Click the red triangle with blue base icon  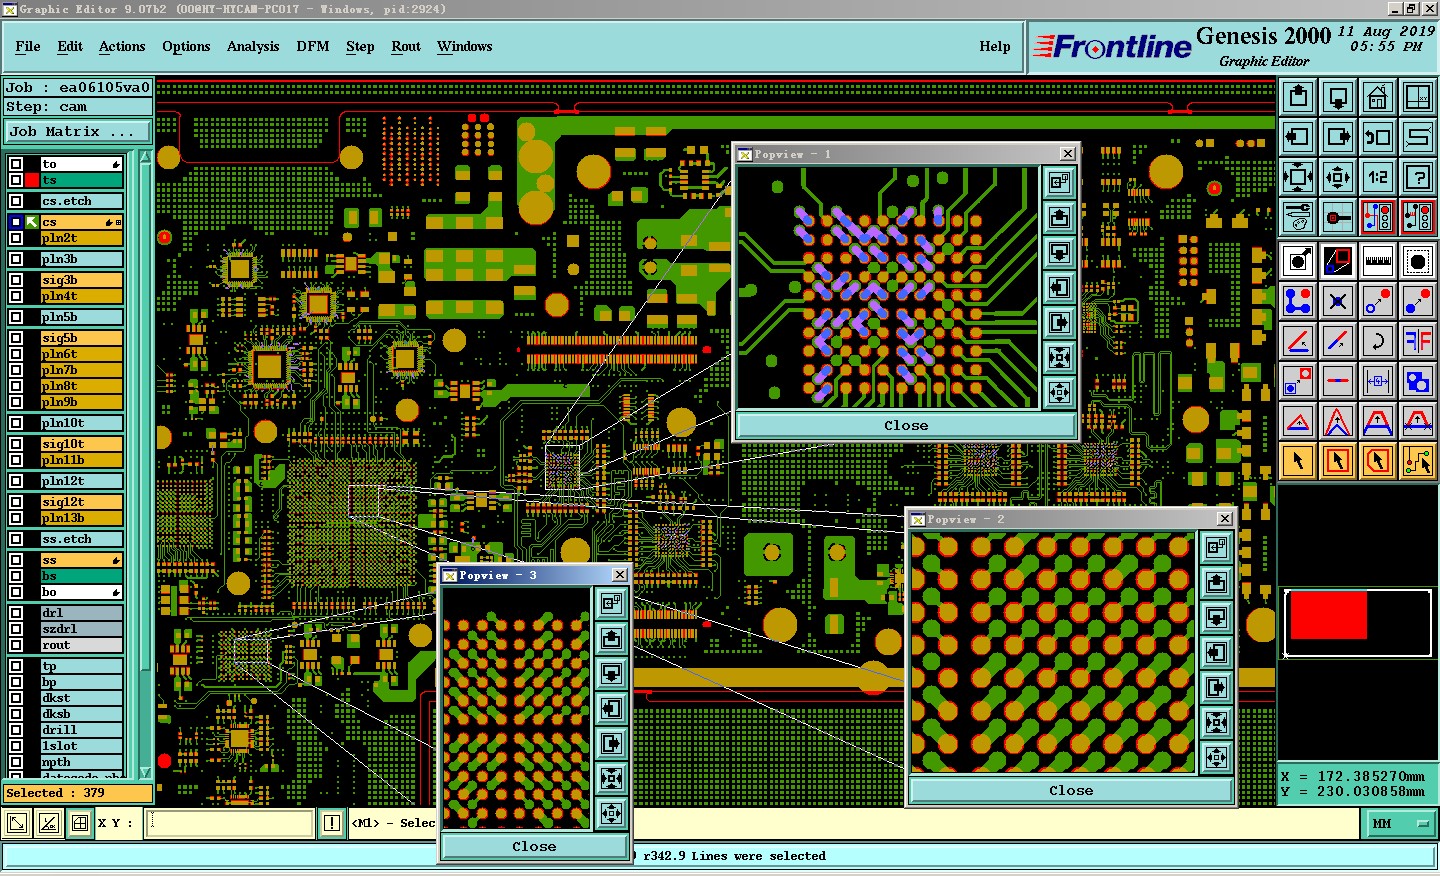[1298, 421]
